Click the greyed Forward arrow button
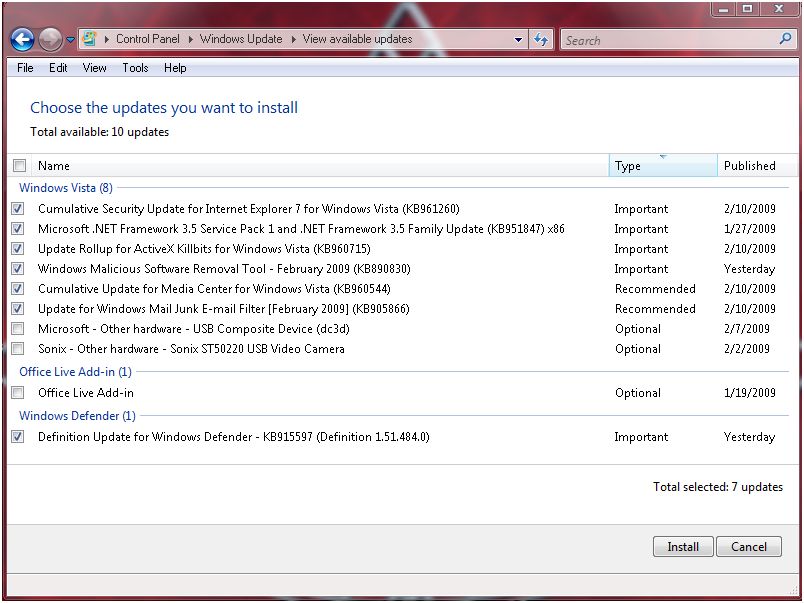This screenshot has width=804, height=603. click(50, 39)
